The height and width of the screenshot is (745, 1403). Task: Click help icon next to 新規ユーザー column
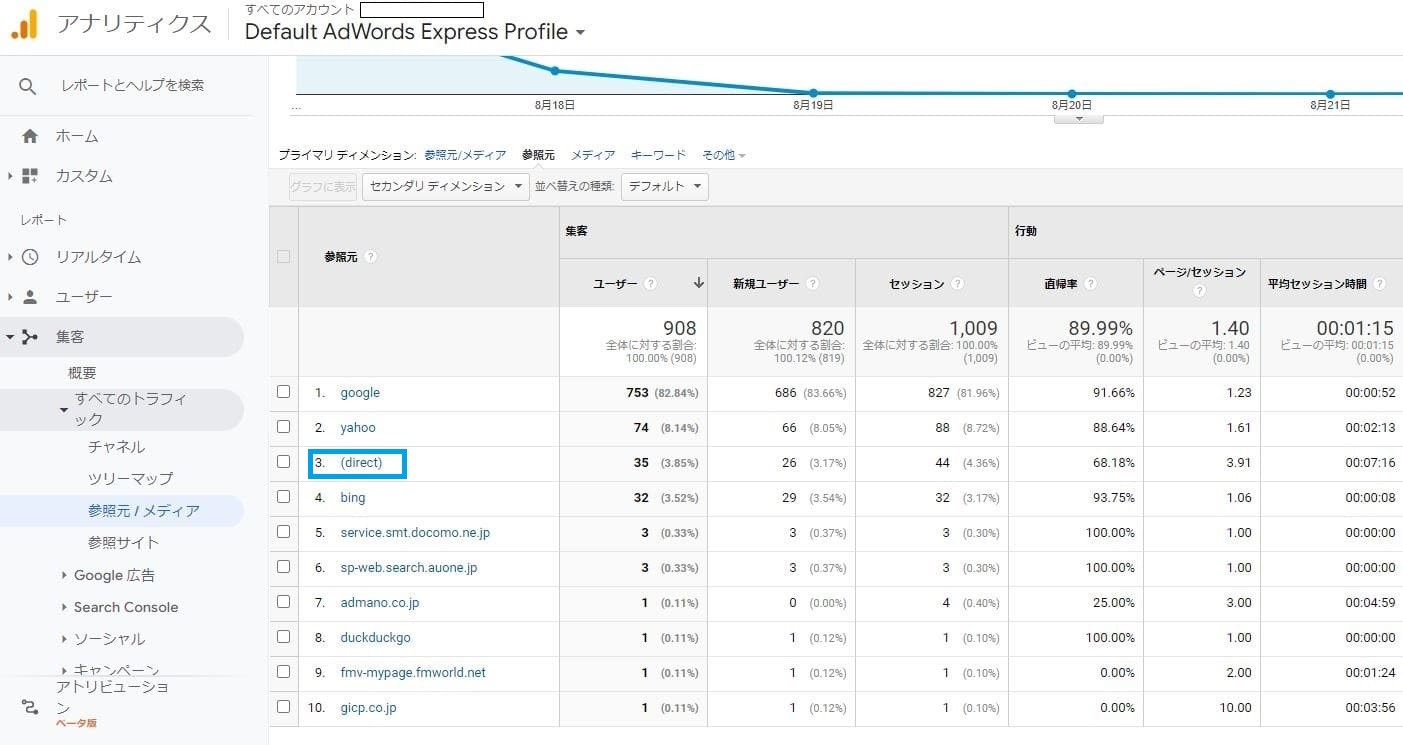813,284
